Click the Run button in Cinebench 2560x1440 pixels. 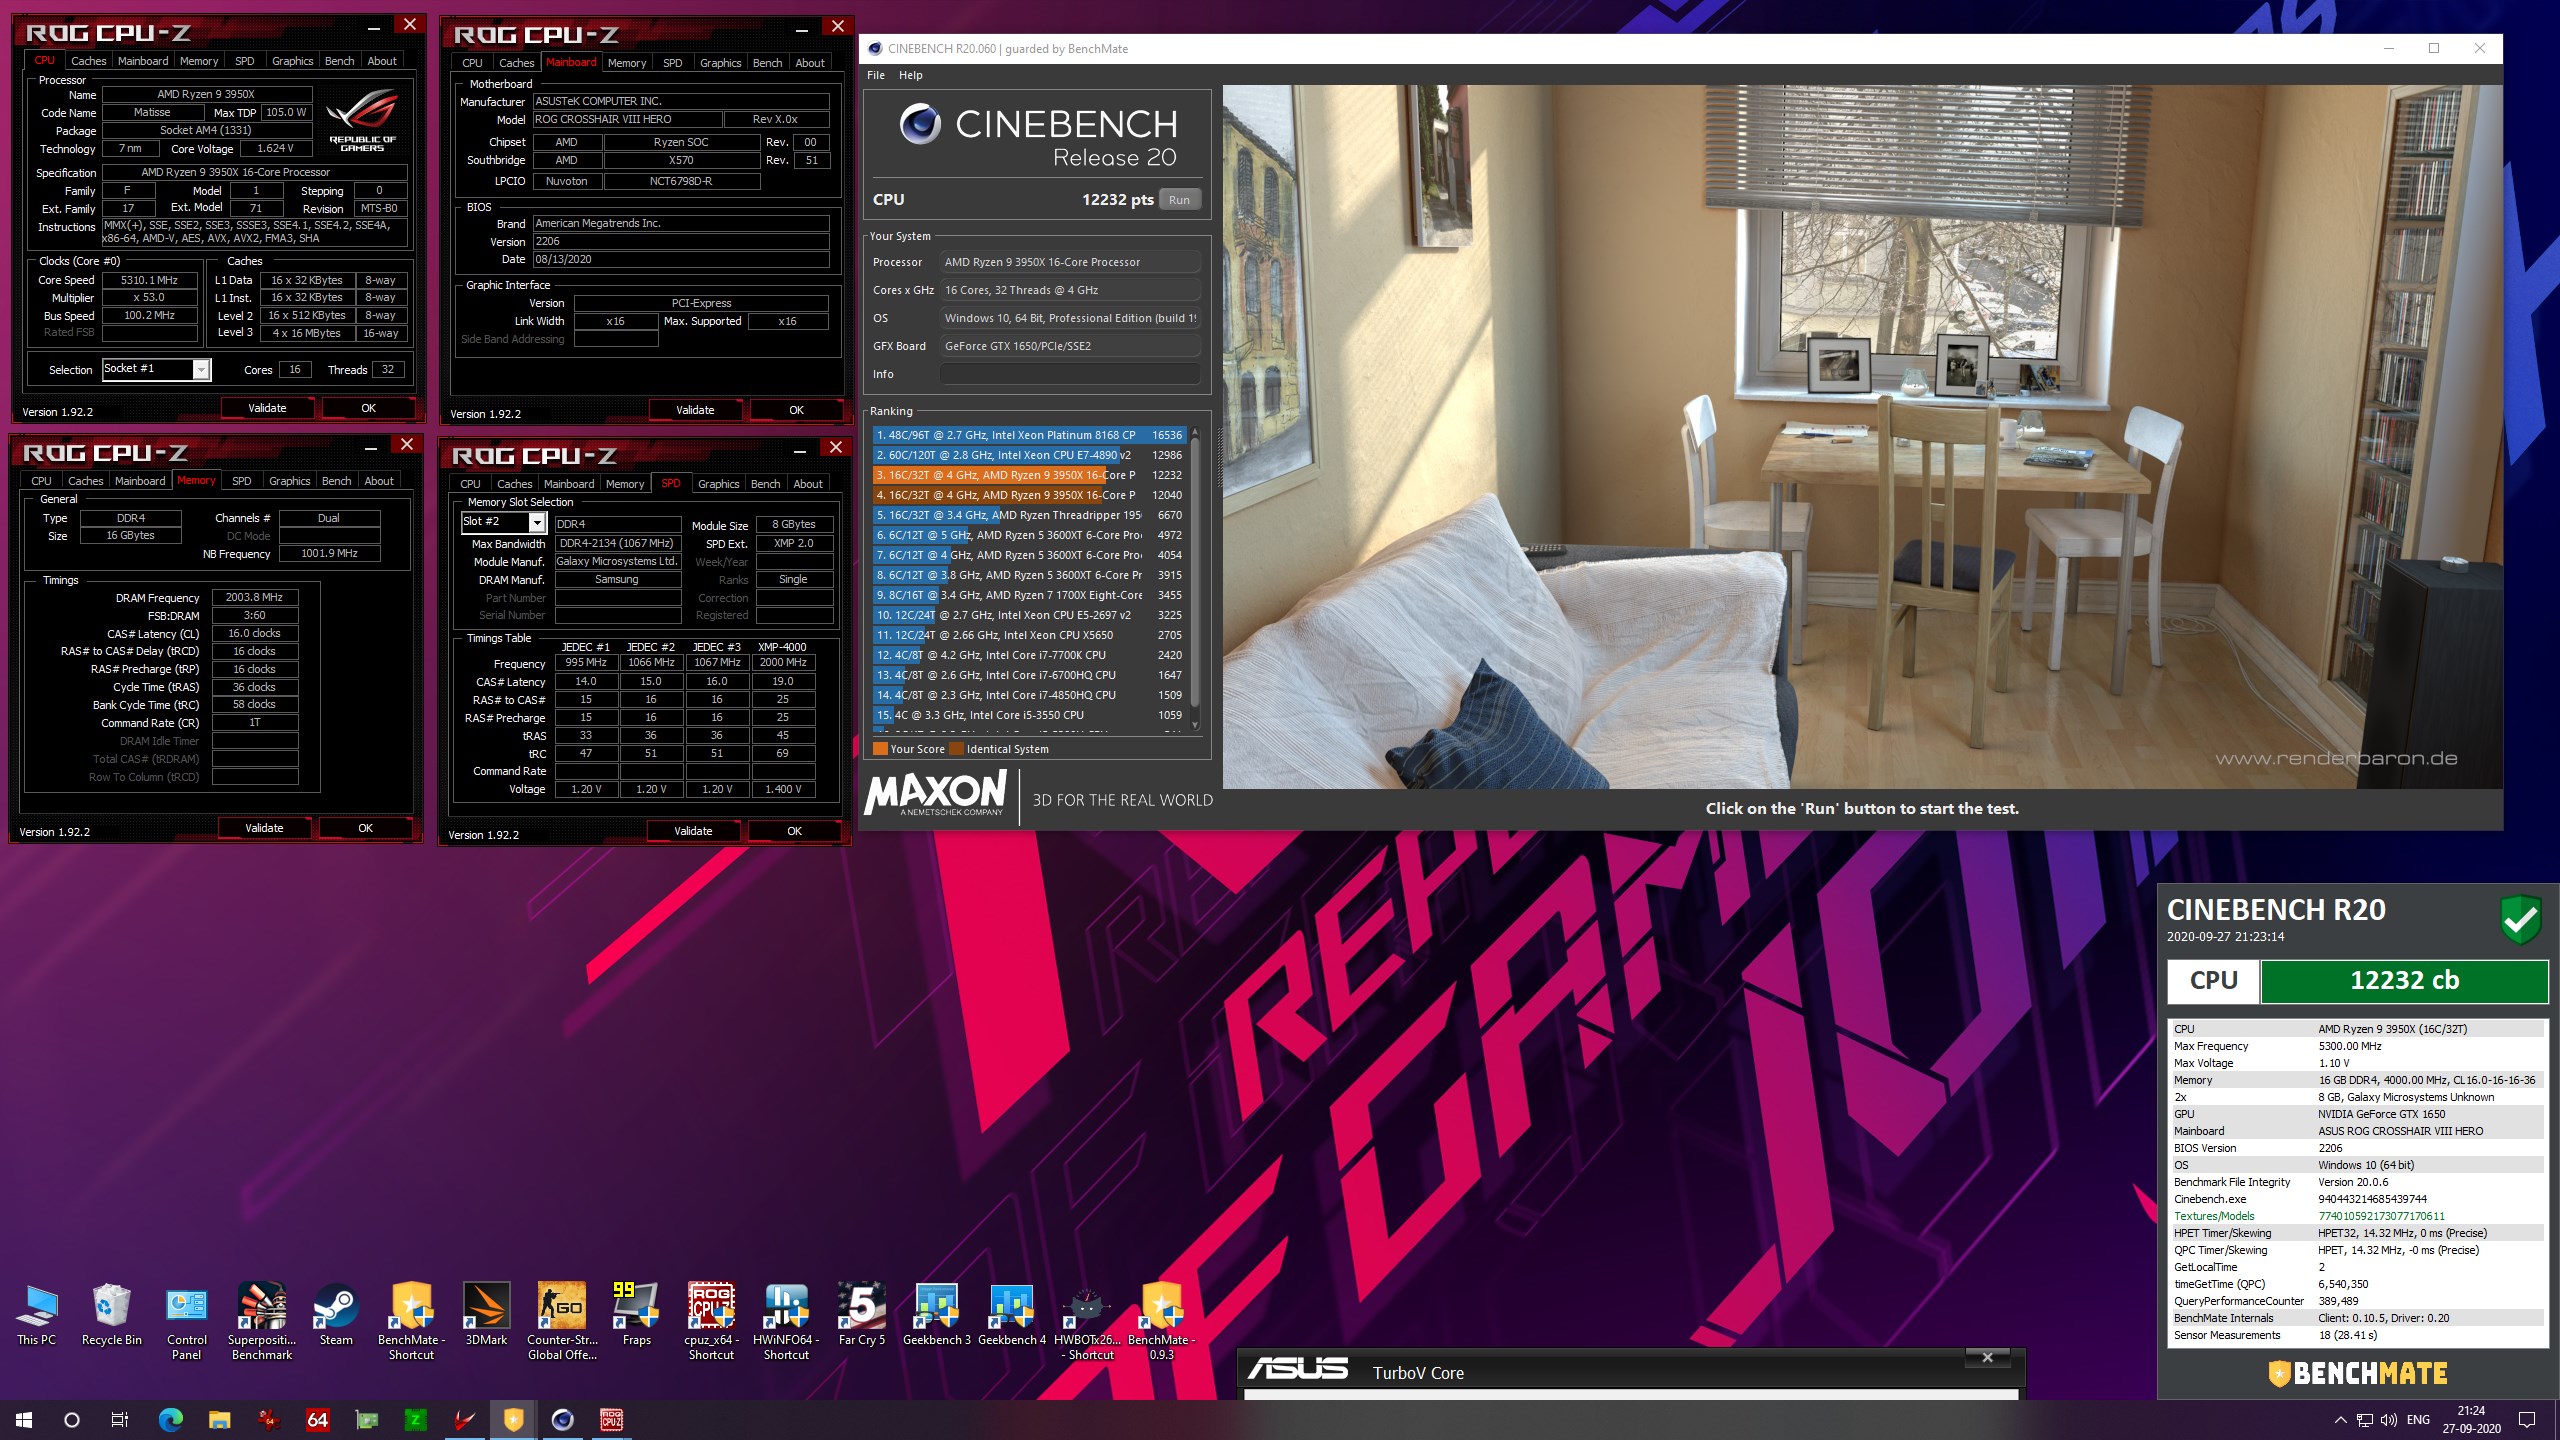pos(1179,200)
